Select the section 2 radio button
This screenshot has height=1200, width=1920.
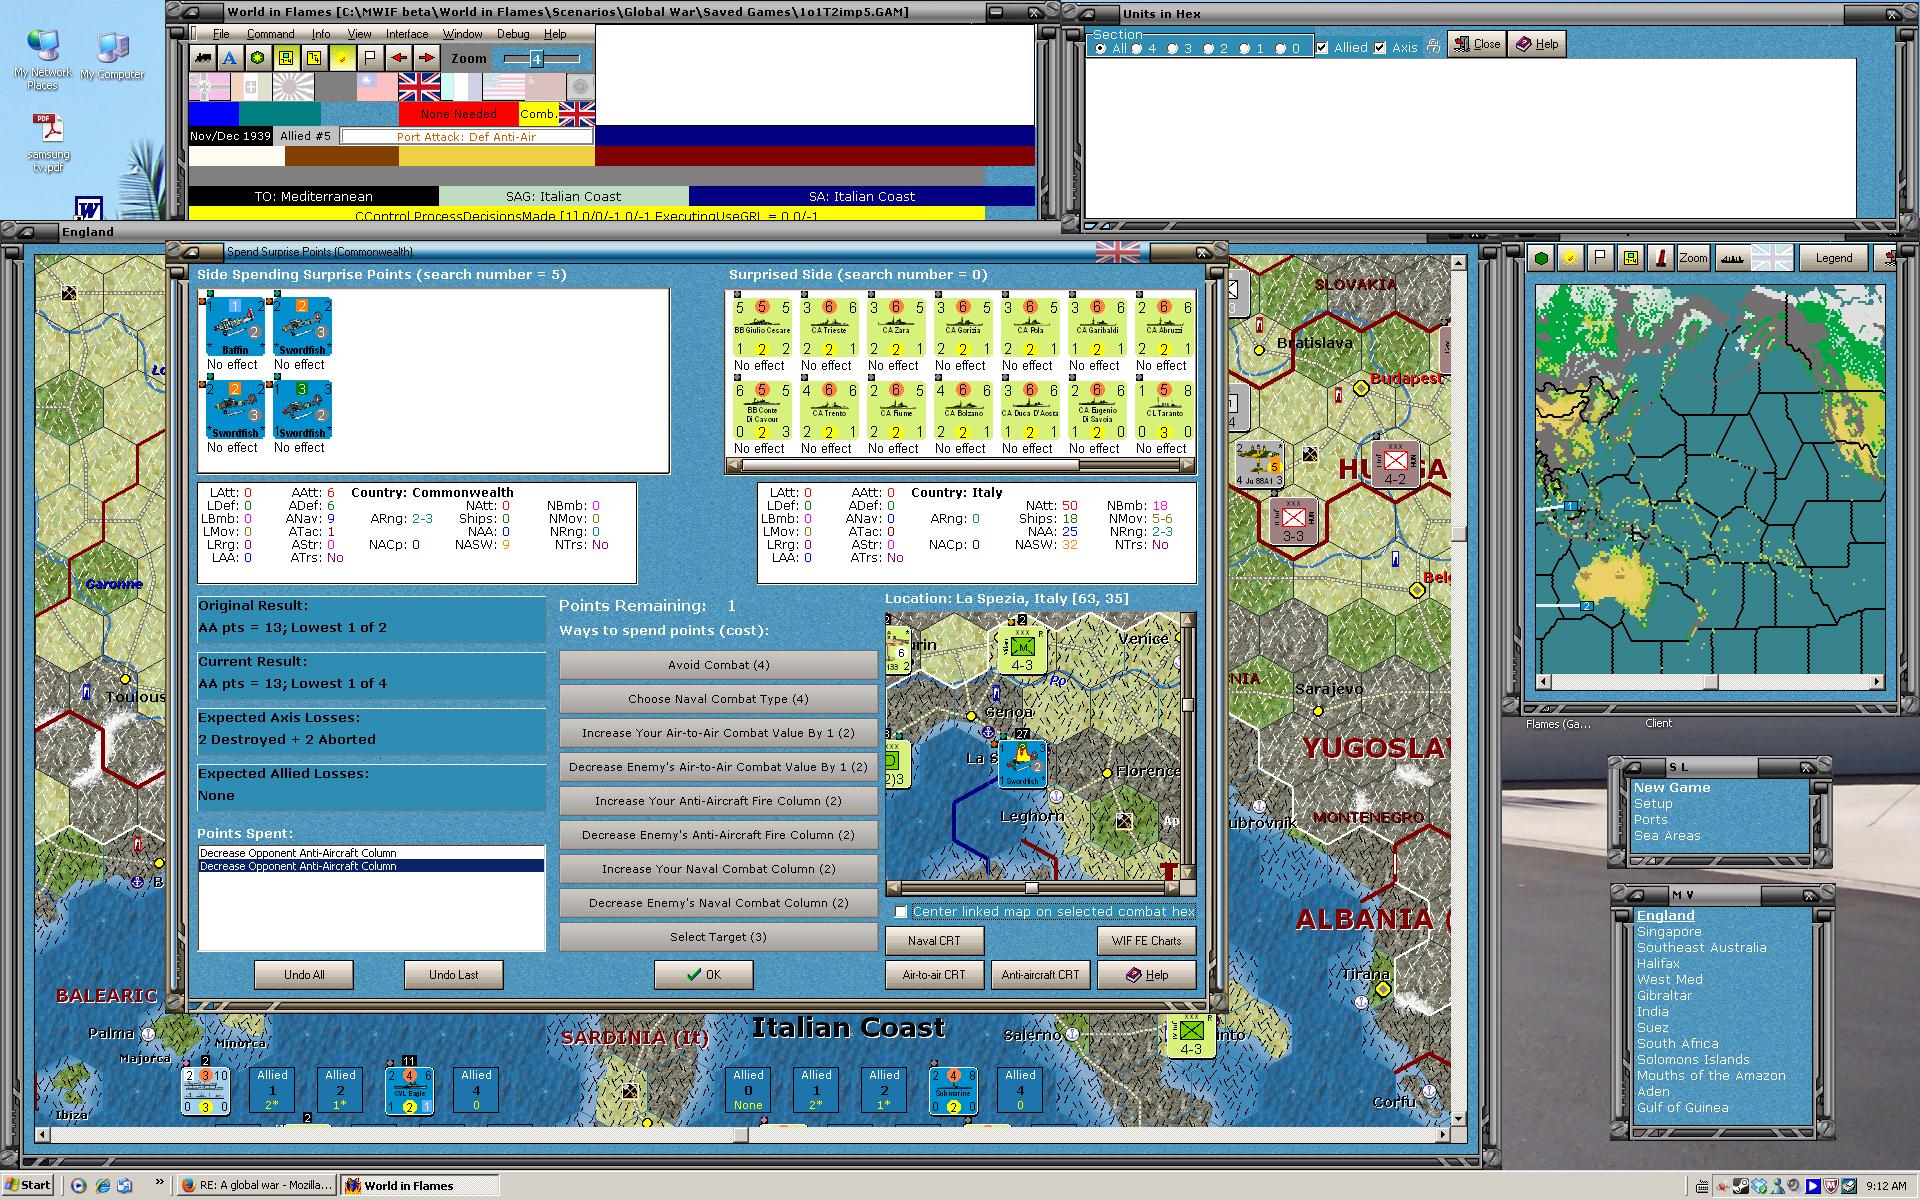click(1209, 48)
